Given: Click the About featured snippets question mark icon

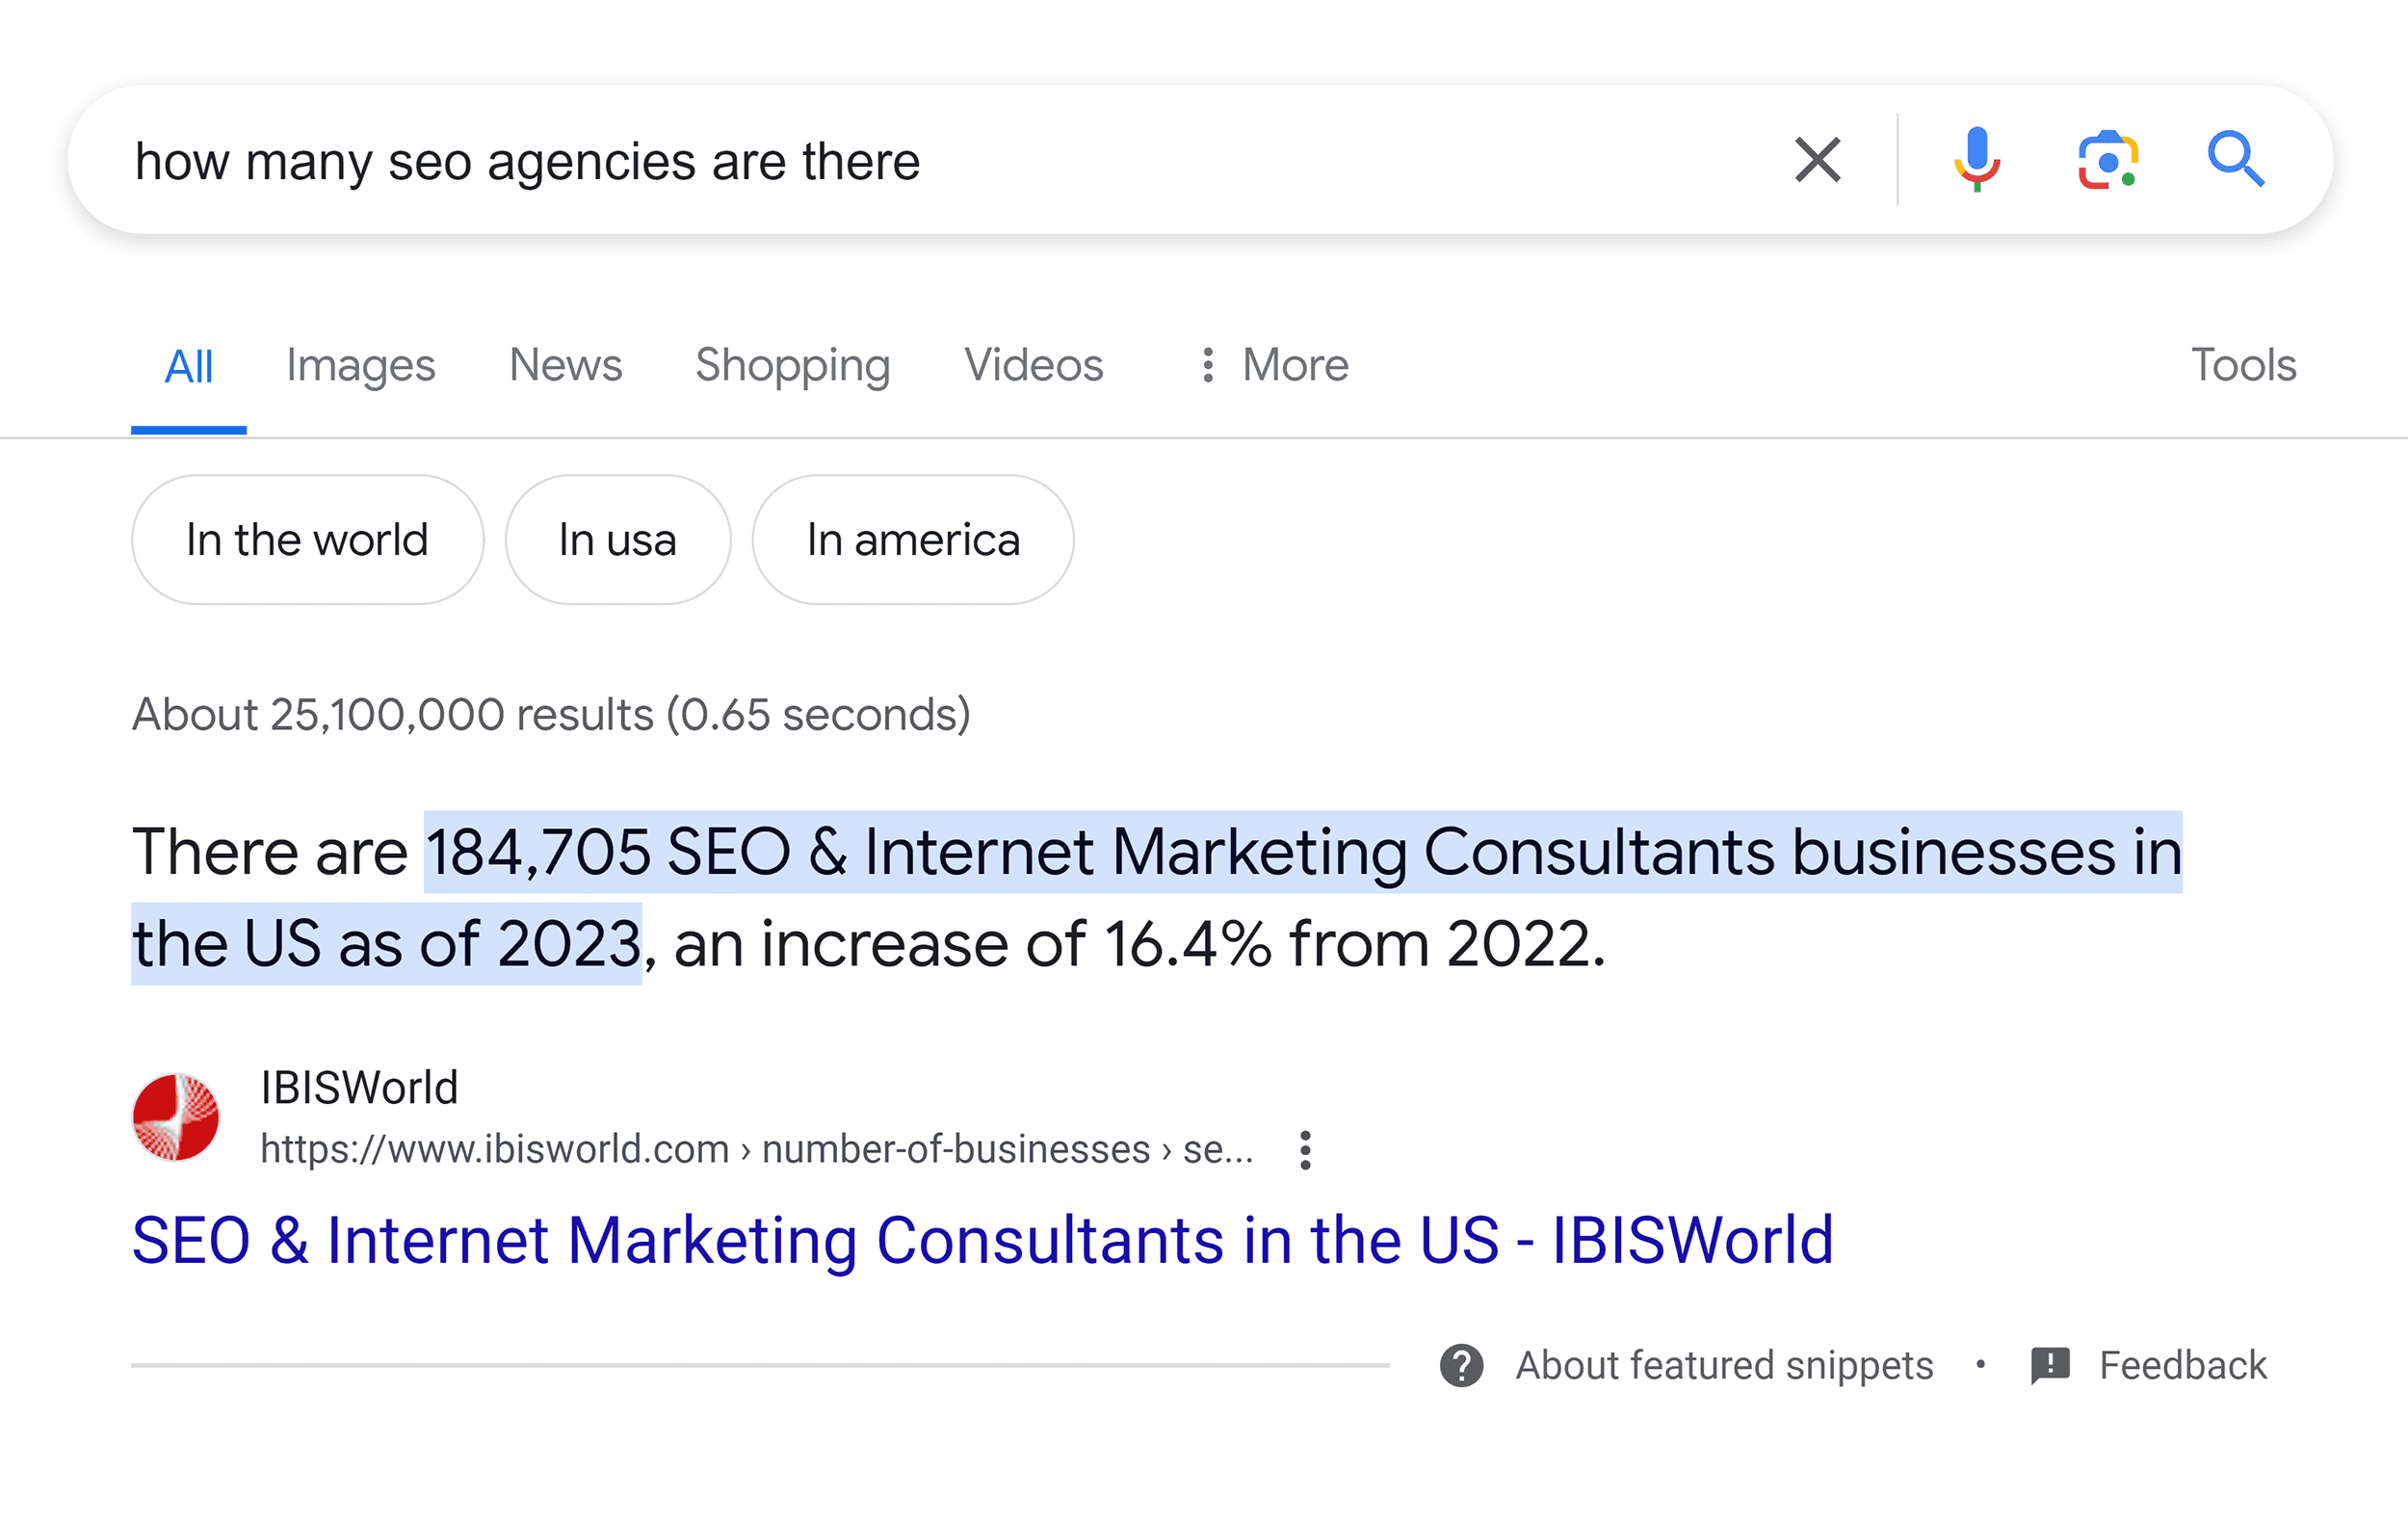Looking at the screenshot, I should pos(1461,1364).
